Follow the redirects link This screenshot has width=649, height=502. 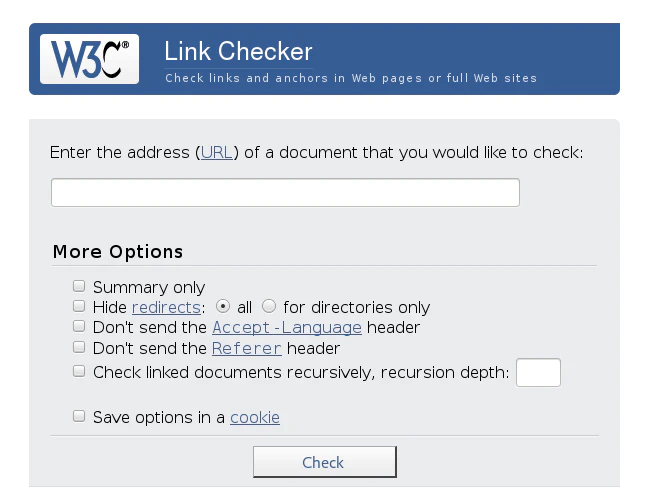click(x=166, y=307)
